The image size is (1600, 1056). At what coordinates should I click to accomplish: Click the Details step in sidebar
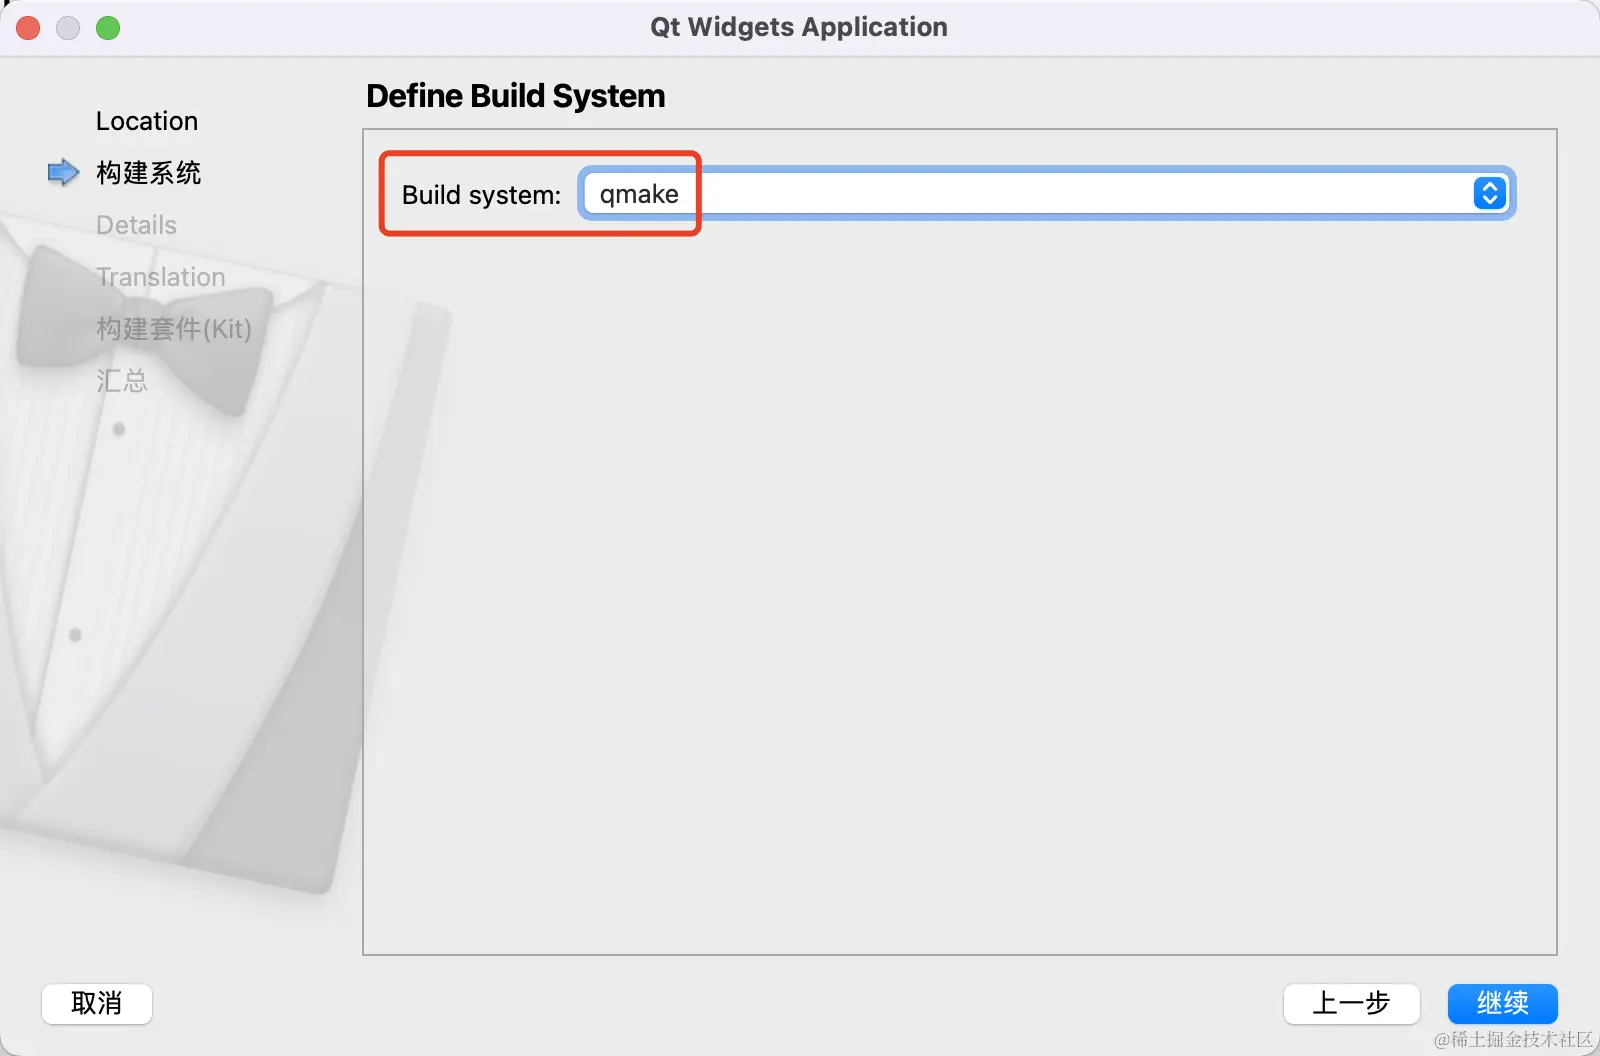pyautogui.click(x=136, y=225)
